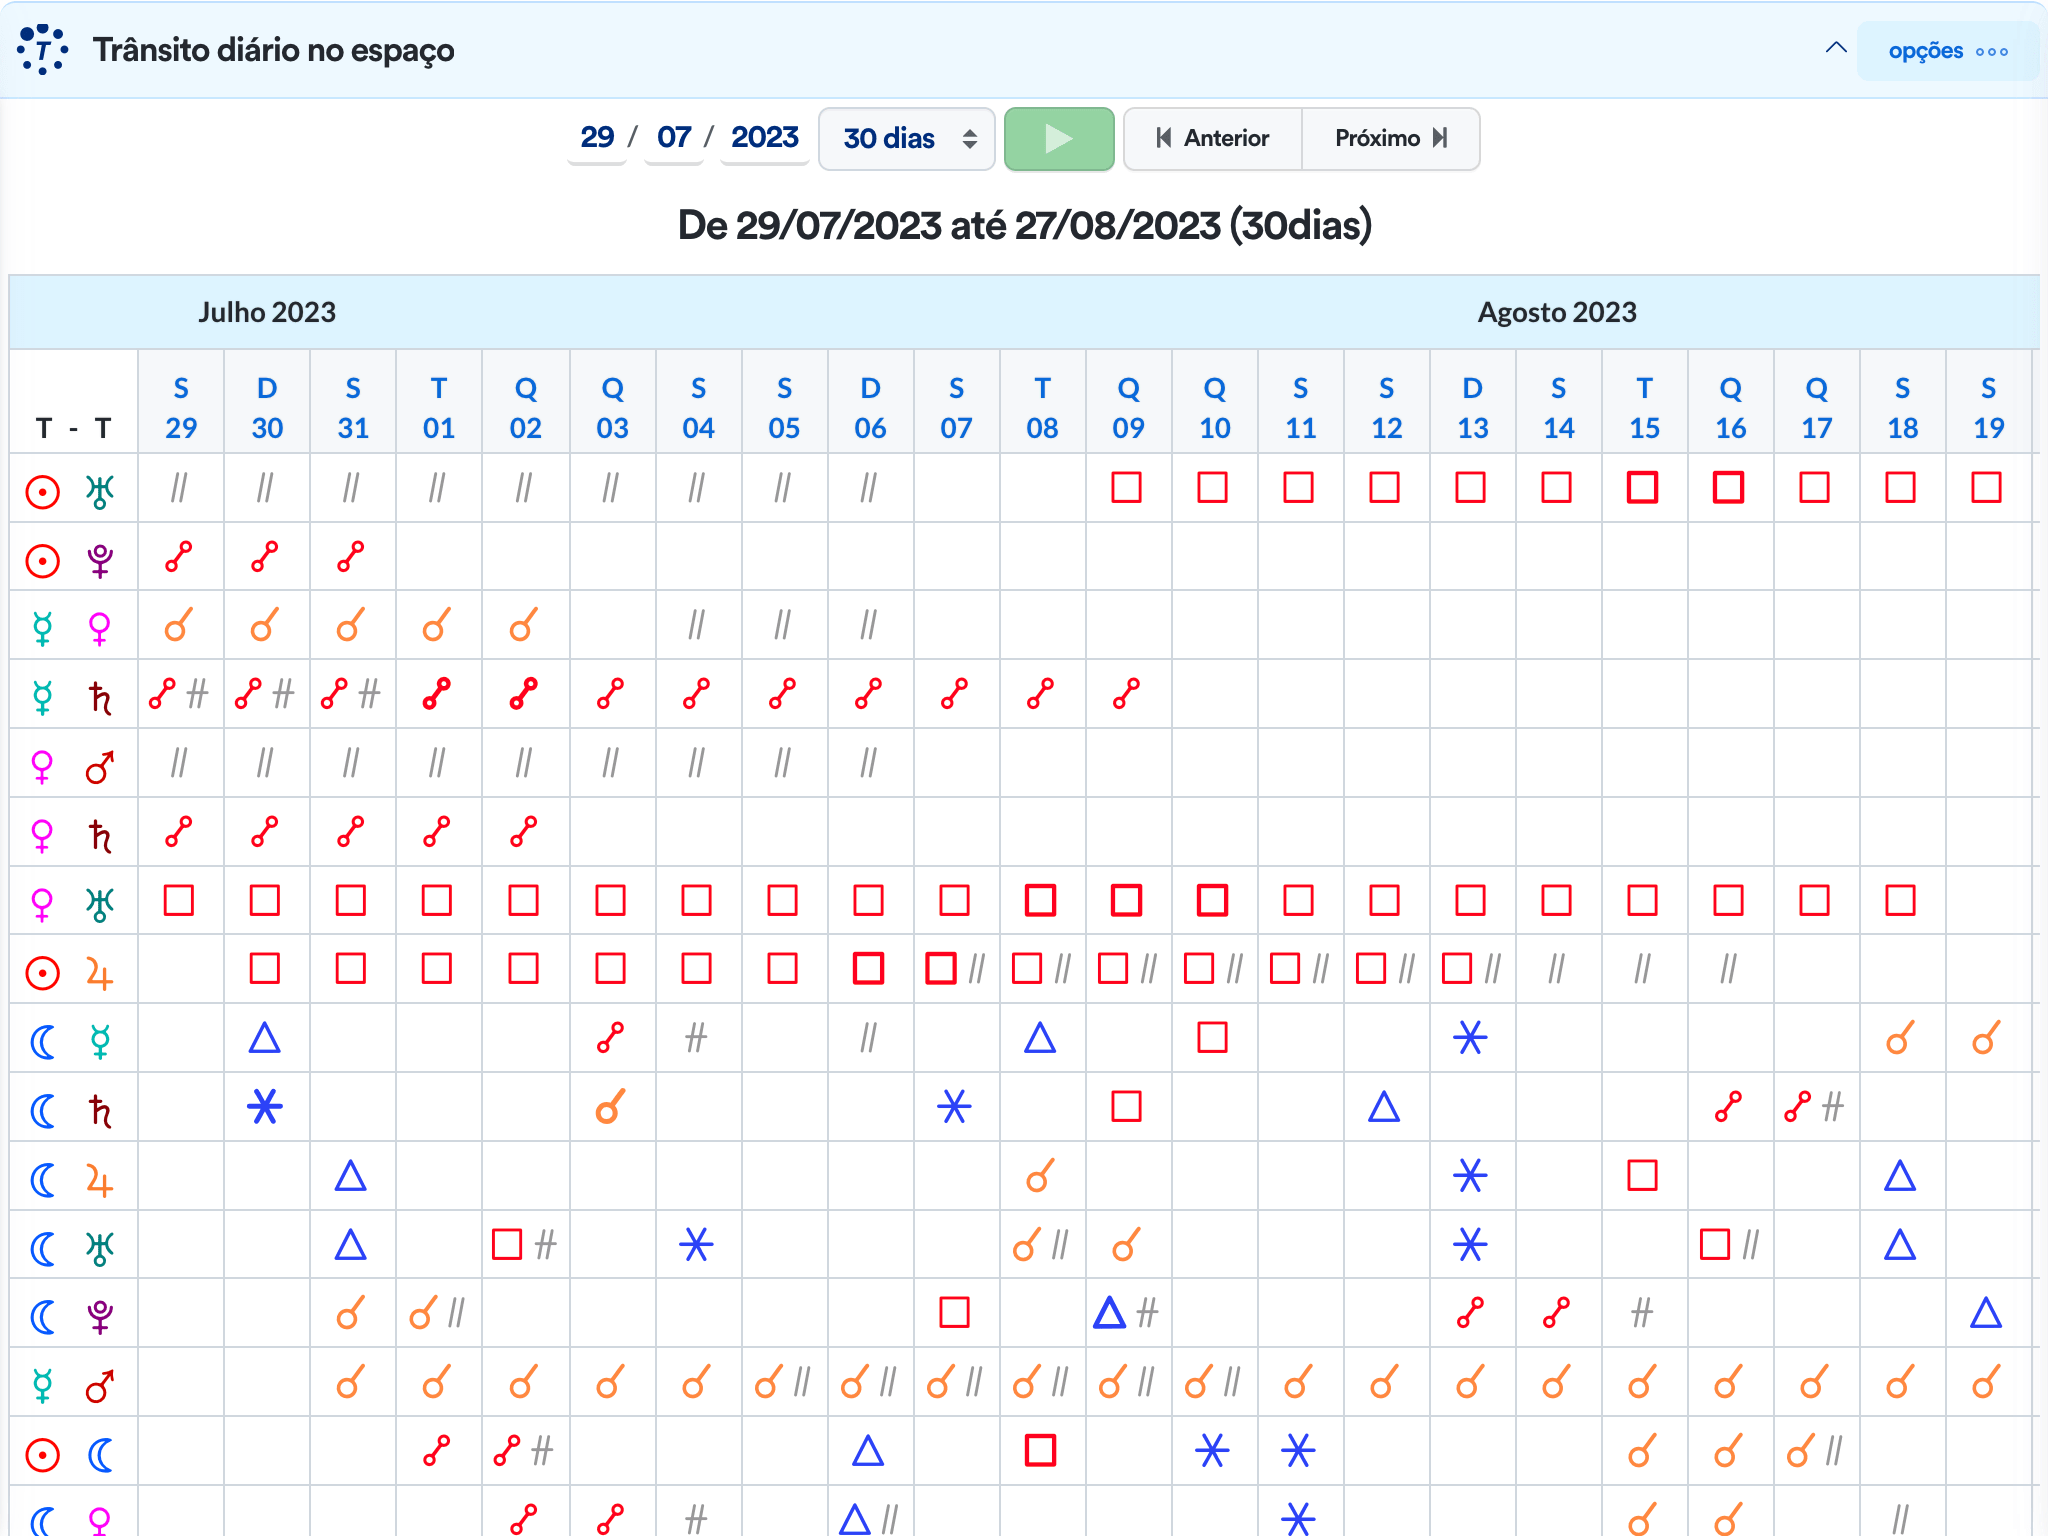The height and width of the screenshot is (1536, 2048).
Task: Select the T 01 day column header
Action: click(439, 407)
